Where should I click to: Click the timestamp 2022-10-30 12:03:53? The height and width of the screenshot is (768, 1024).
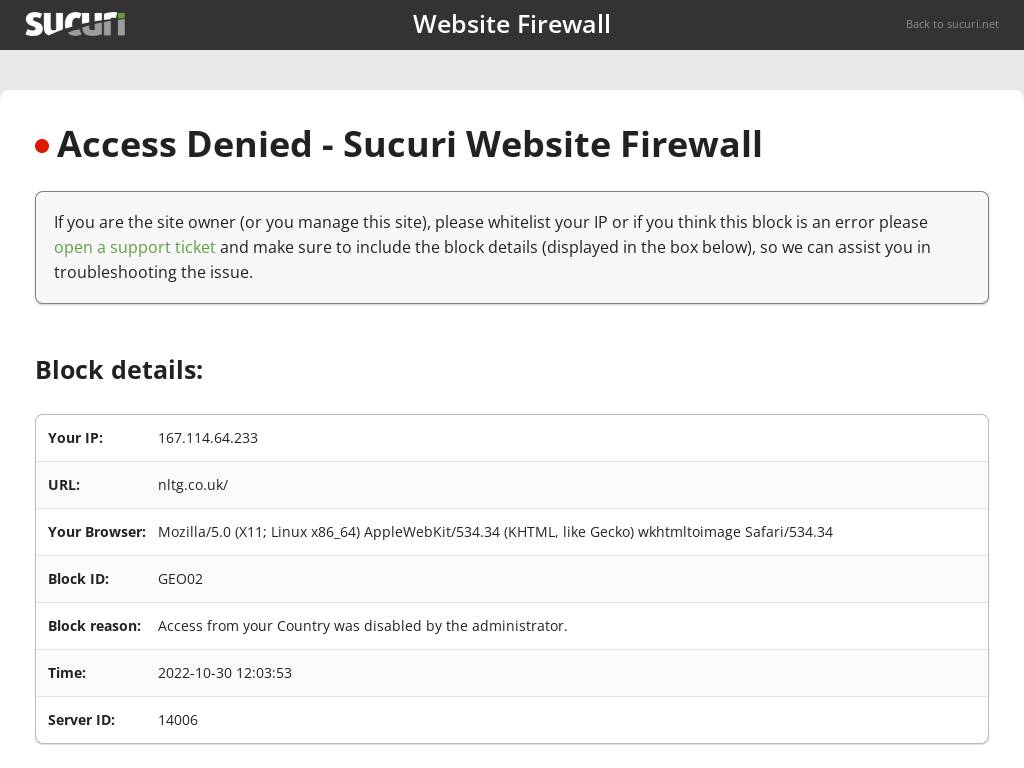[225, 673]
